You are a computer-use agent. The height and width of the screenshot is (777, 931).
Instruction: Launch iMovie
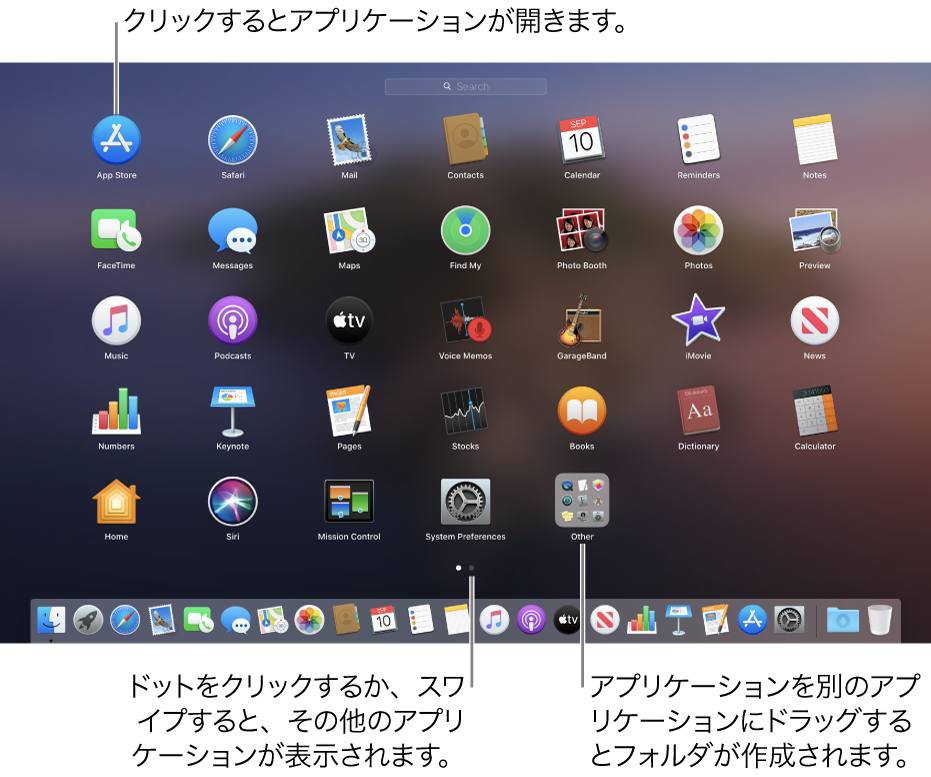point(698,321)
